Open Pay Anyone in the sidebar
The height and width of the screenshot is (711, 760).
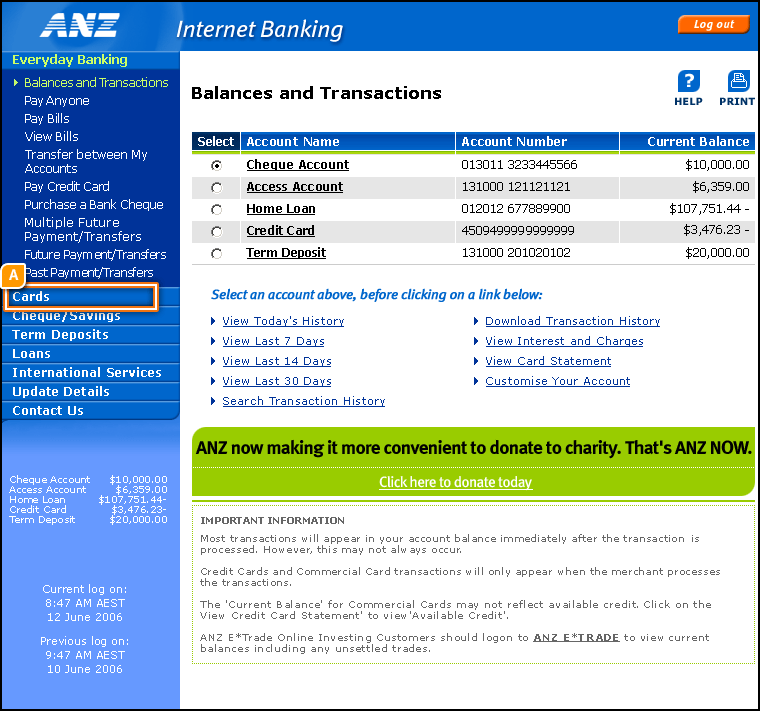click(57, 101)
